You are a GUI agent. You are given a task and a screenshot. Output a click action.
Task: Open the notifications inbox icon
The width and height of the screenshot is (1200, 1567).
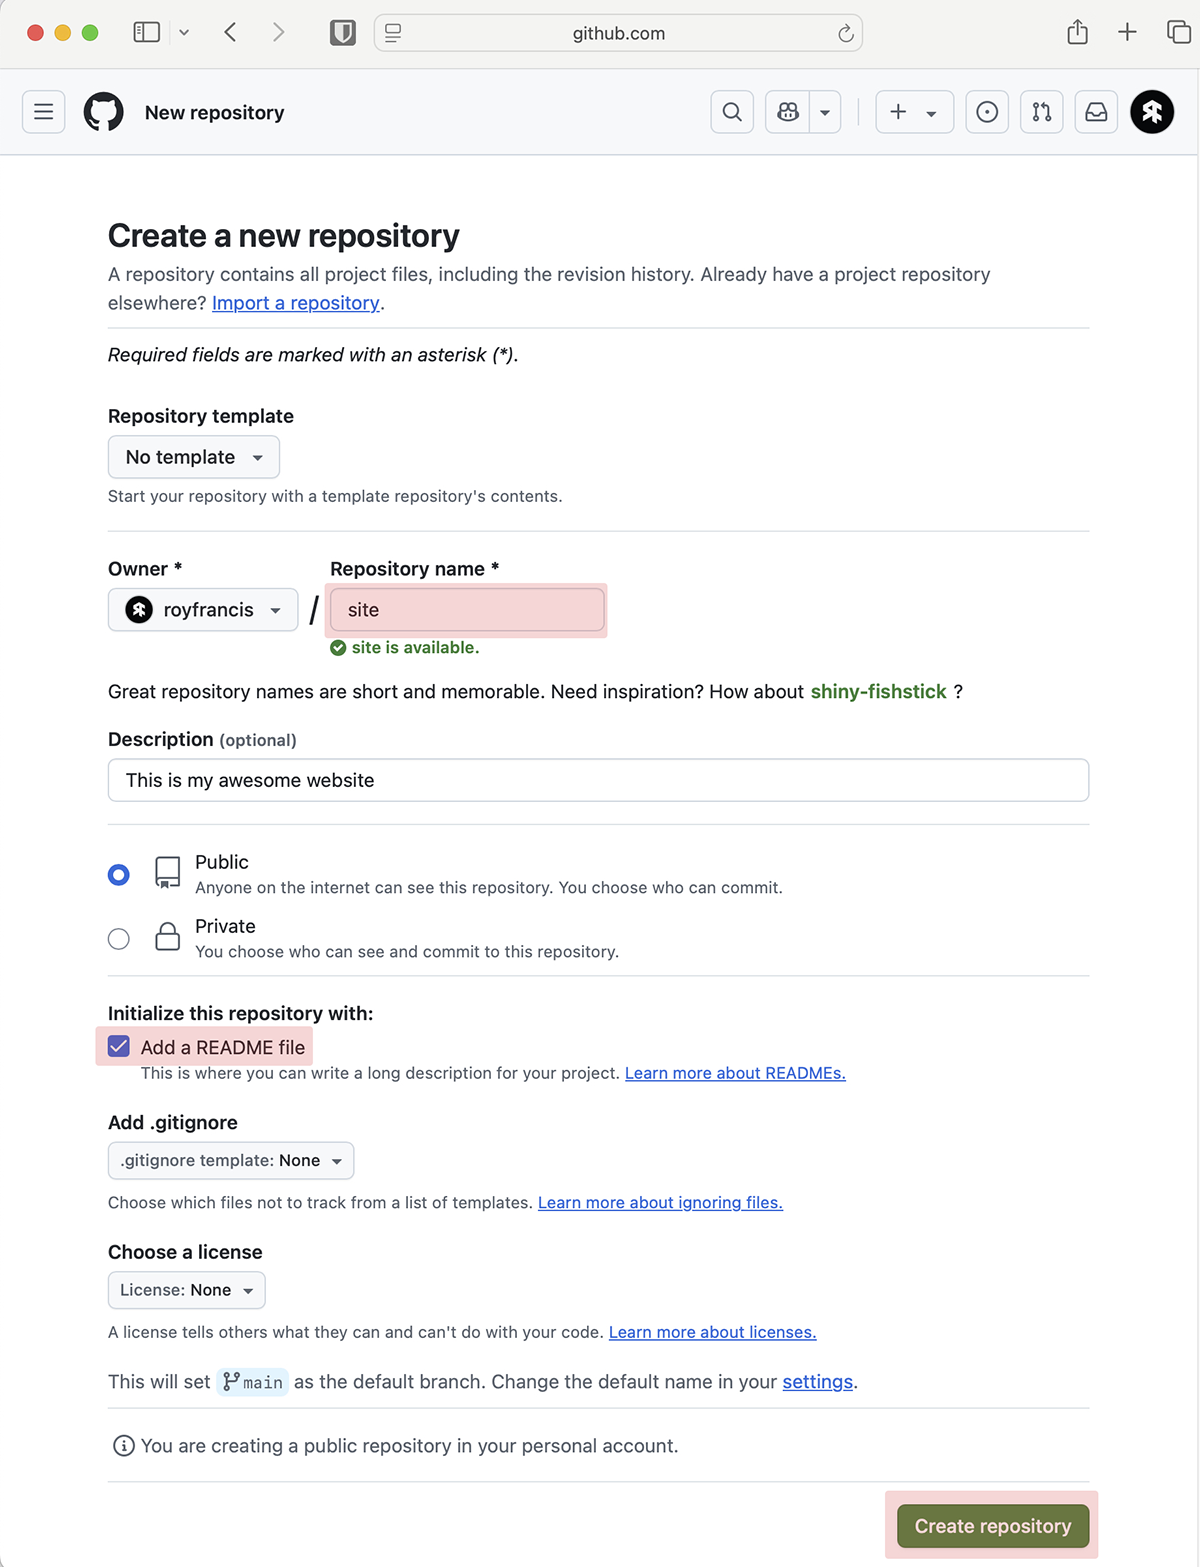[1097, 112]
